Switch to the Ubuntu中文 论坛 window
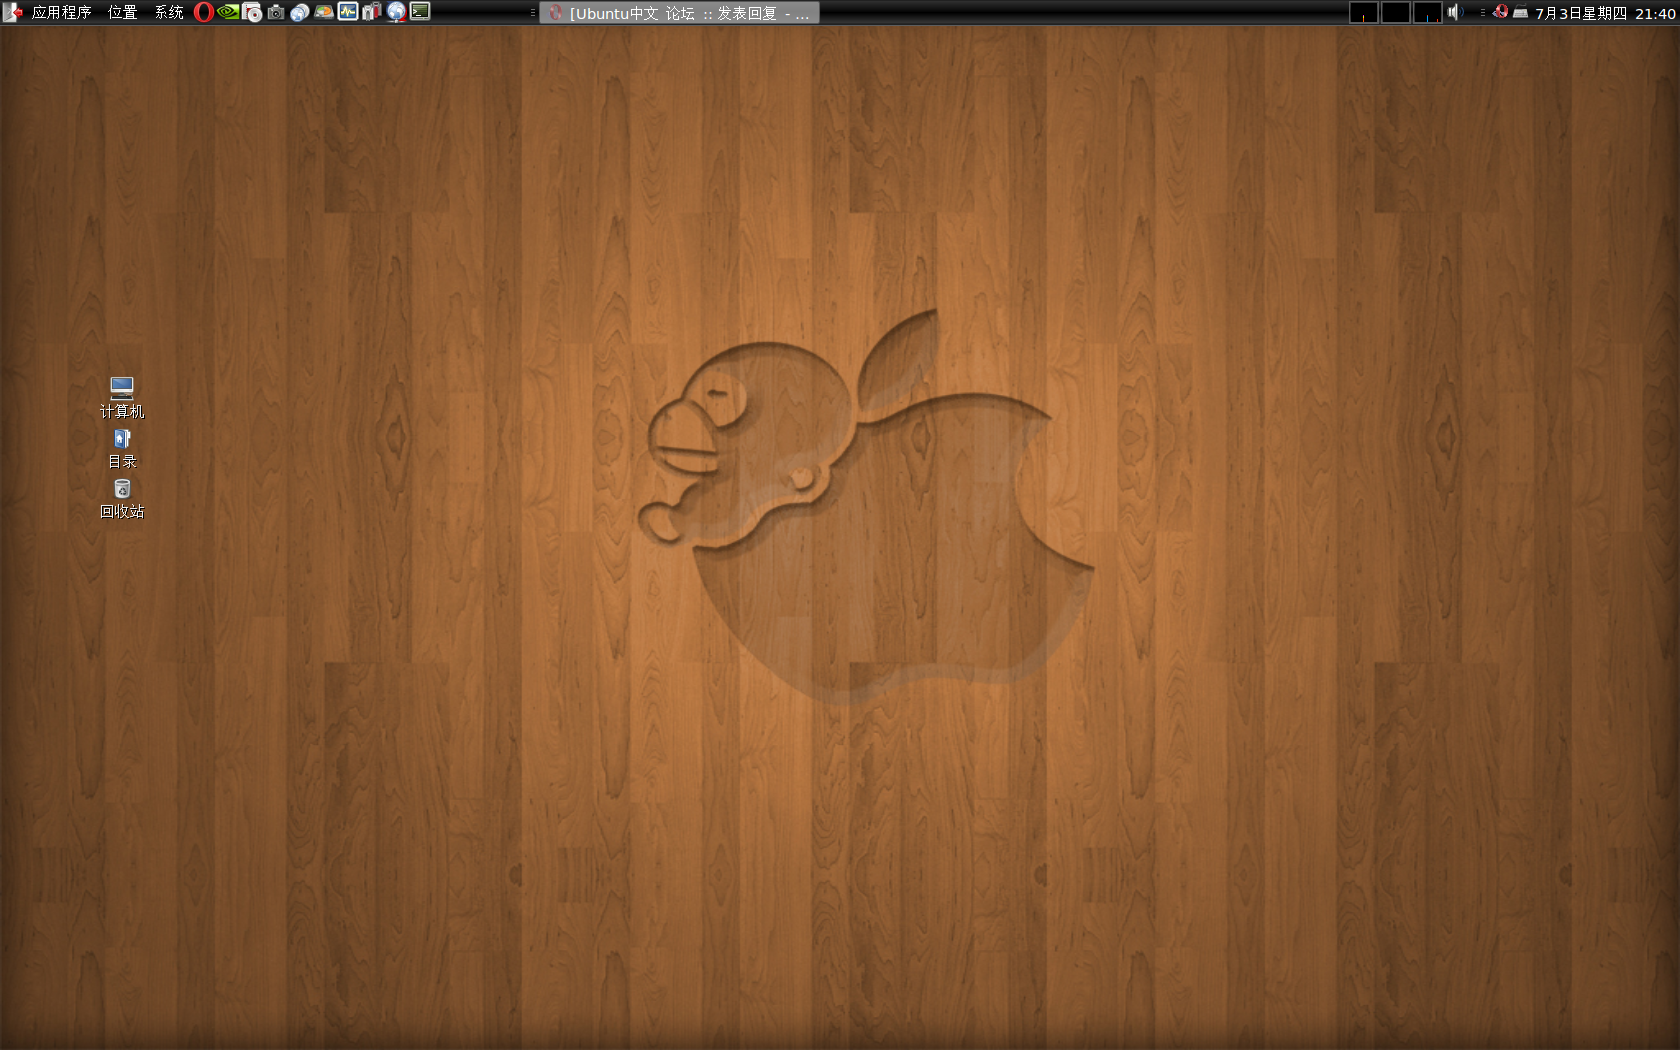 pos(680,13)
